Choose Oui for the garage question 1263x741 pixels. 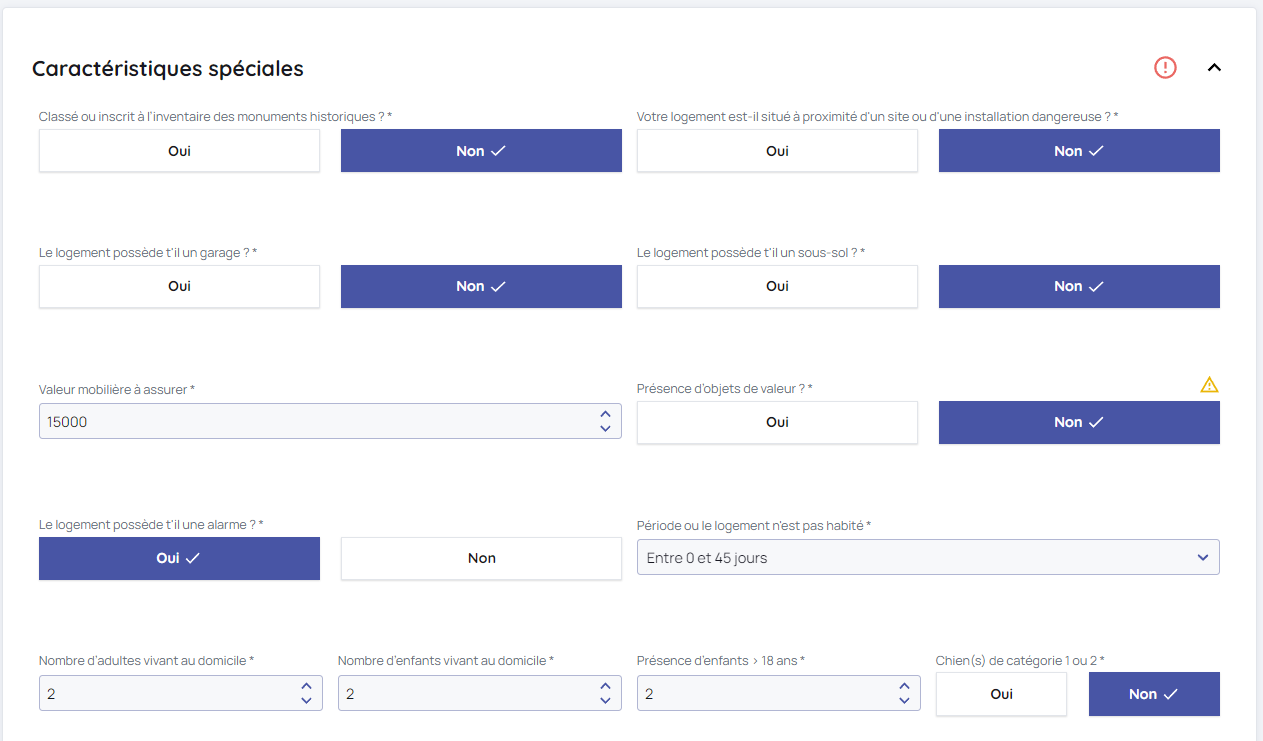[179, 286]
